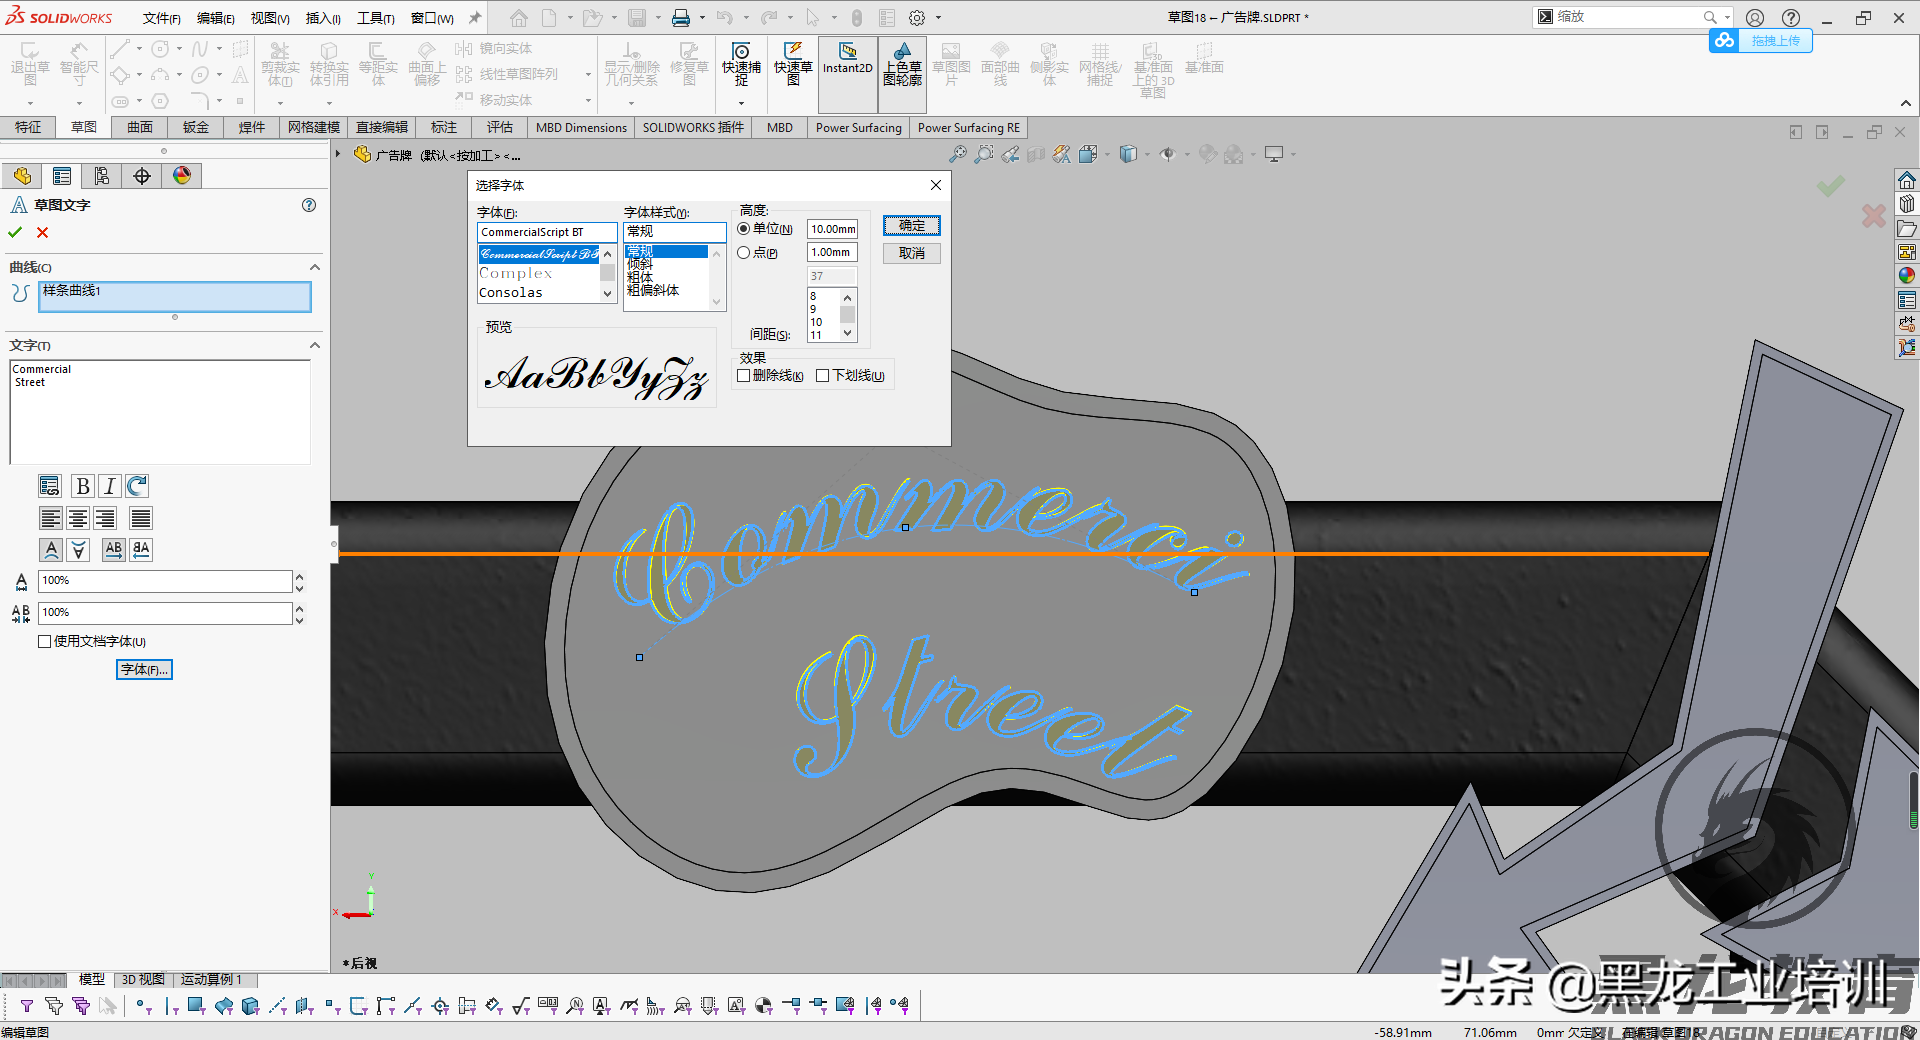Apply bold formatting to sketch text
Image resolution: width=1920 pixels, height=1040 pixels.
pyautogui.click(x=82, y=486)
